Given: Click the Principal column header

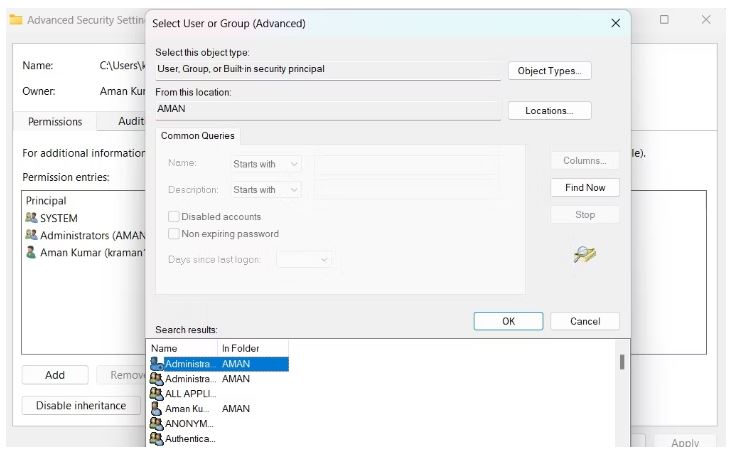Looking at the screenshot, I should [46, 201].
